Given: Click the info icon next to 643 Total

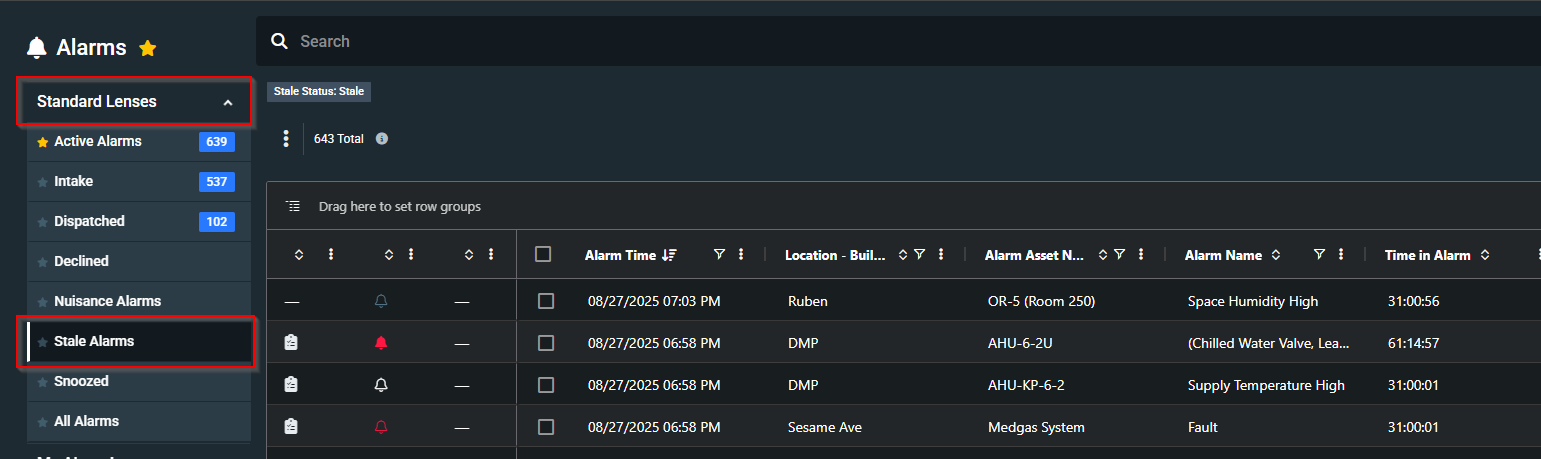Looking at the screenshot, I should pyautogui.click(x=382, y=139).
